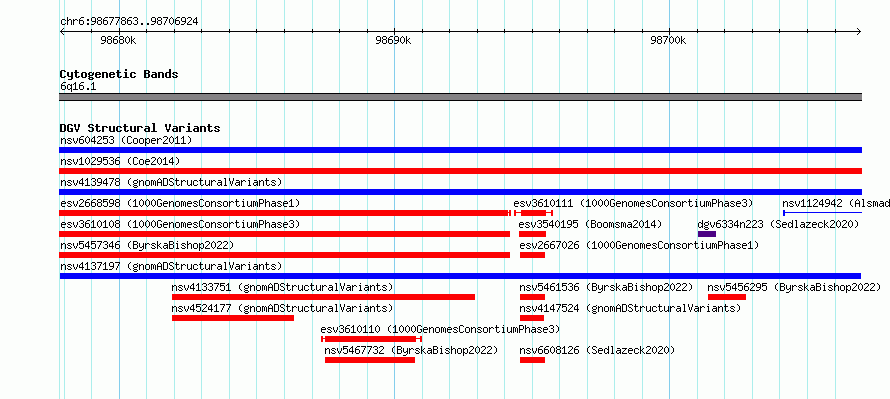
Task: Select nsv4524177 gnomAD structural variant label
Action: click(x=282, y=308)
